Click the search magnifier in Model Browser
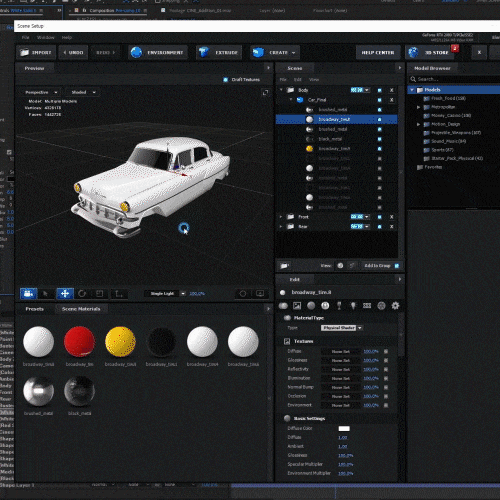The width and height of the screenshot is (500, 500). (x=413, y=79)
